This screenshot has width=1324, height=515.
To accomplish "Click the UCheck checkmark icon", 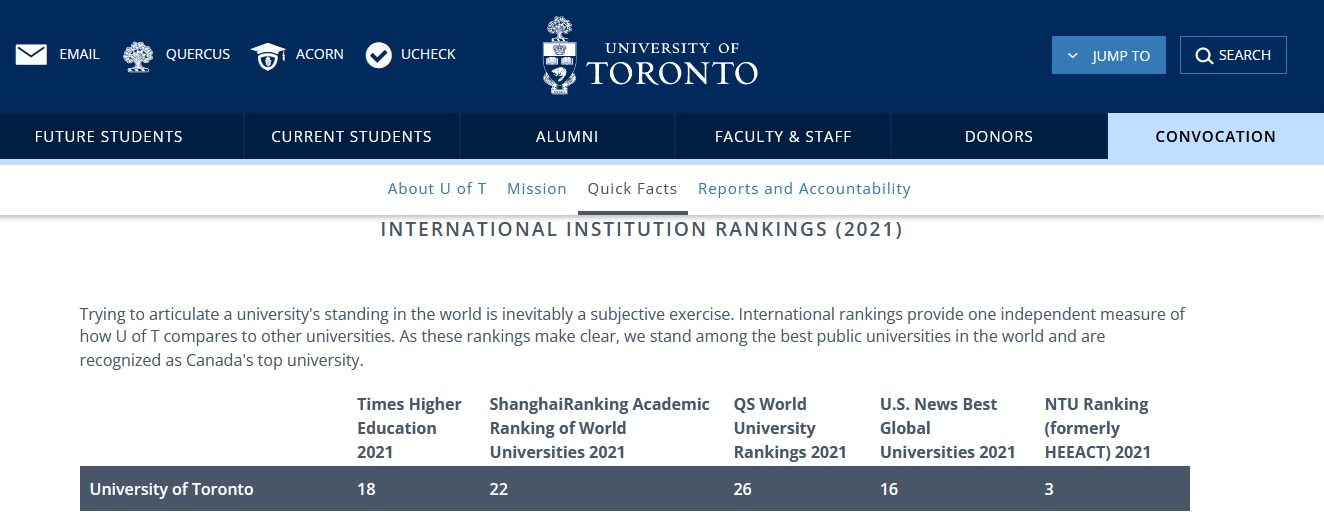I will 378,55.
